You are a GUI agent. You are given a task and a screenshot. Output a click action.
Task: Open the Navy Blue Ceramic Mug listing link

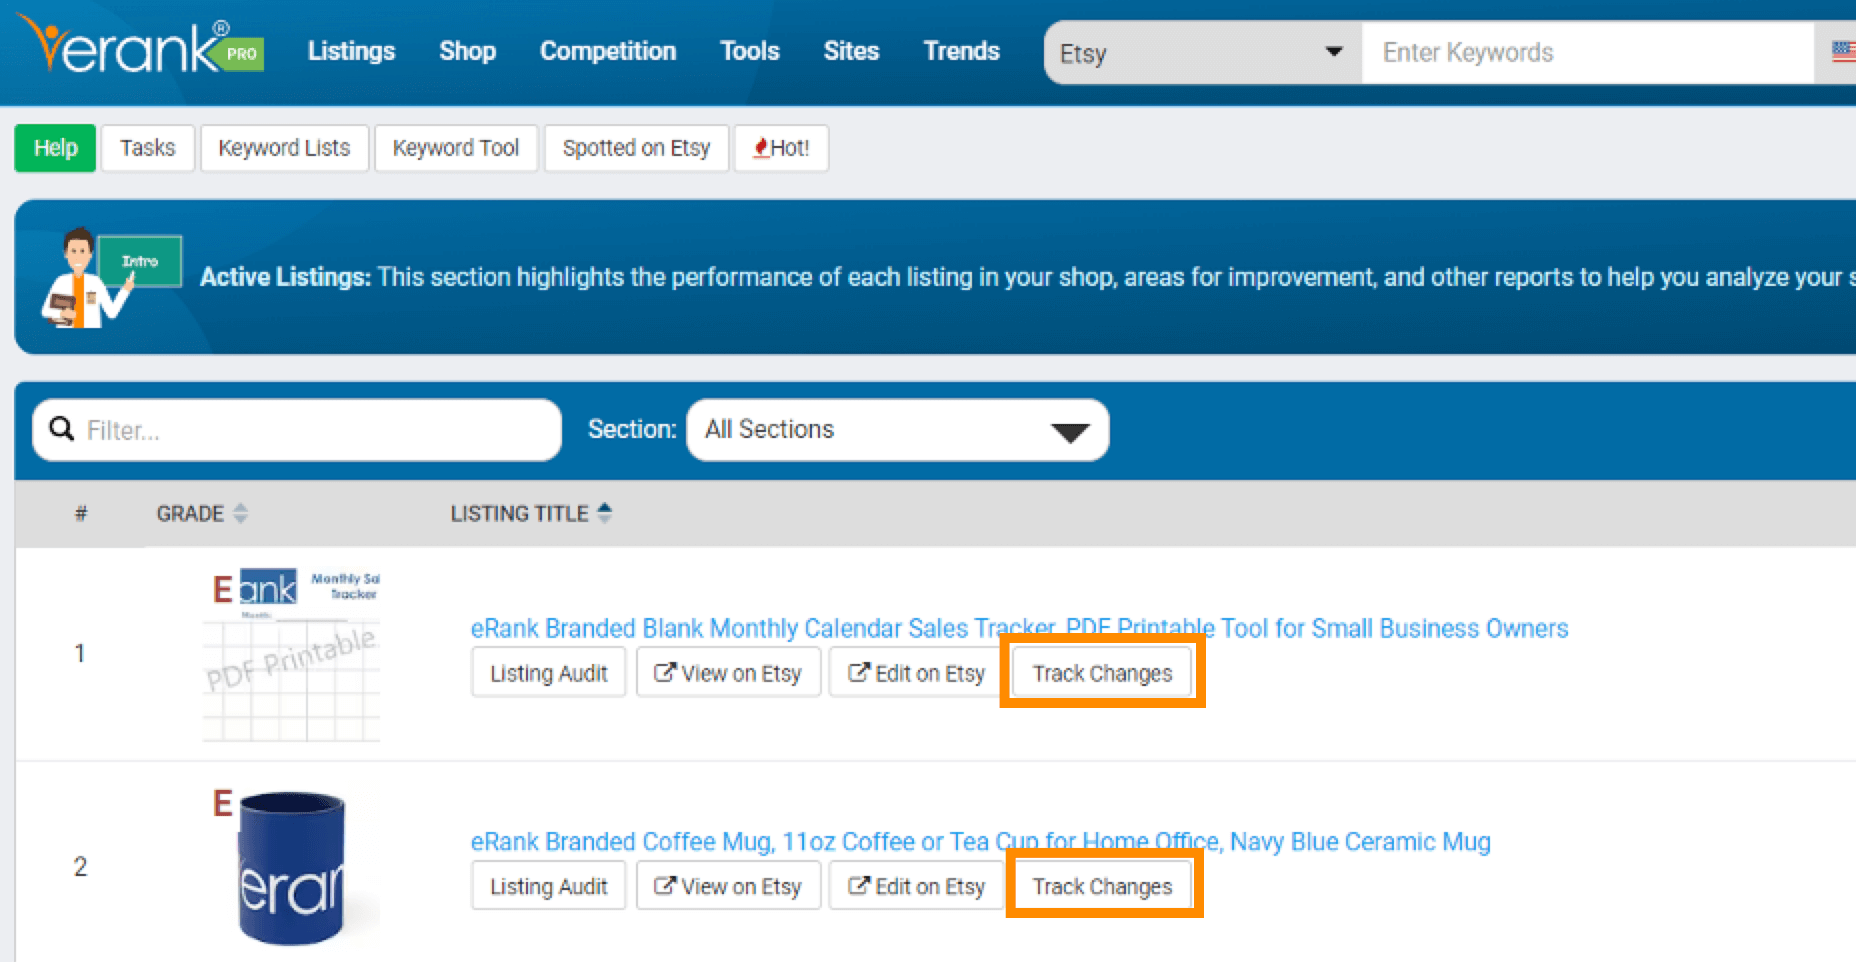(980, 841)
